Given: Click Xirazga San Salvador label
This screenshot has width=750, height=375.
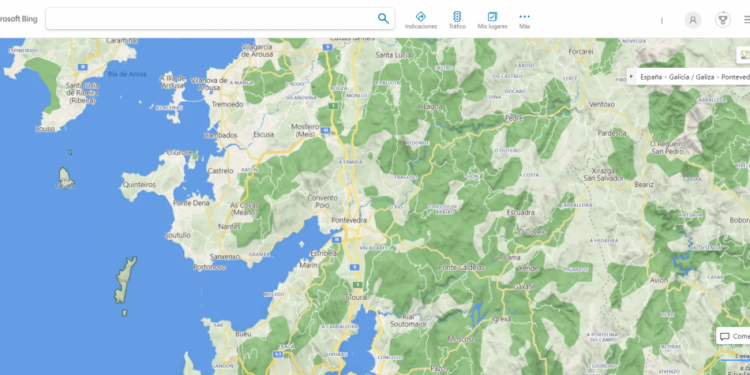Looking at the screenshot, I should coord(604,175).
